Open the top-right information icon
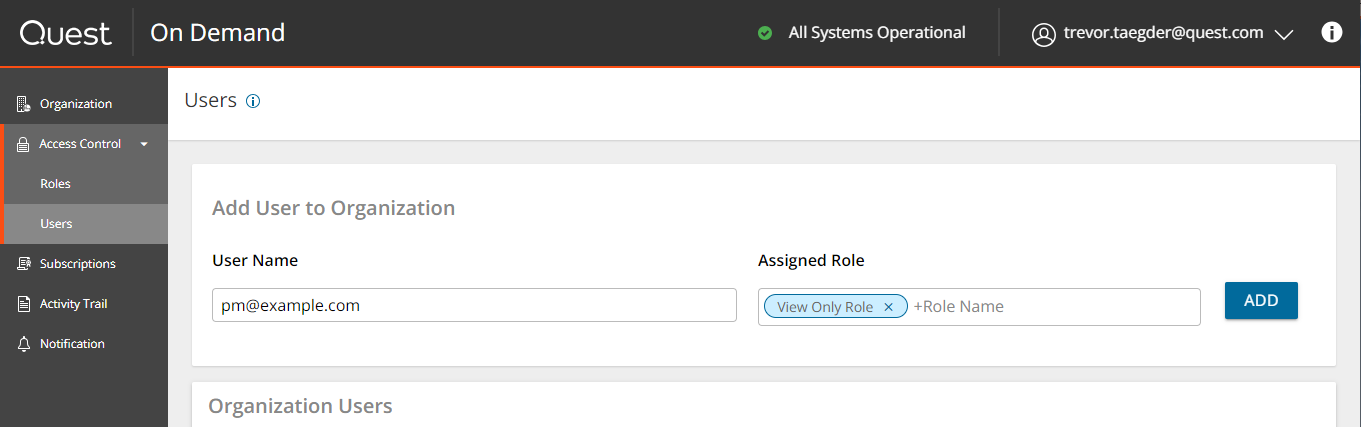1361x427 pixels. [1331, 32]
